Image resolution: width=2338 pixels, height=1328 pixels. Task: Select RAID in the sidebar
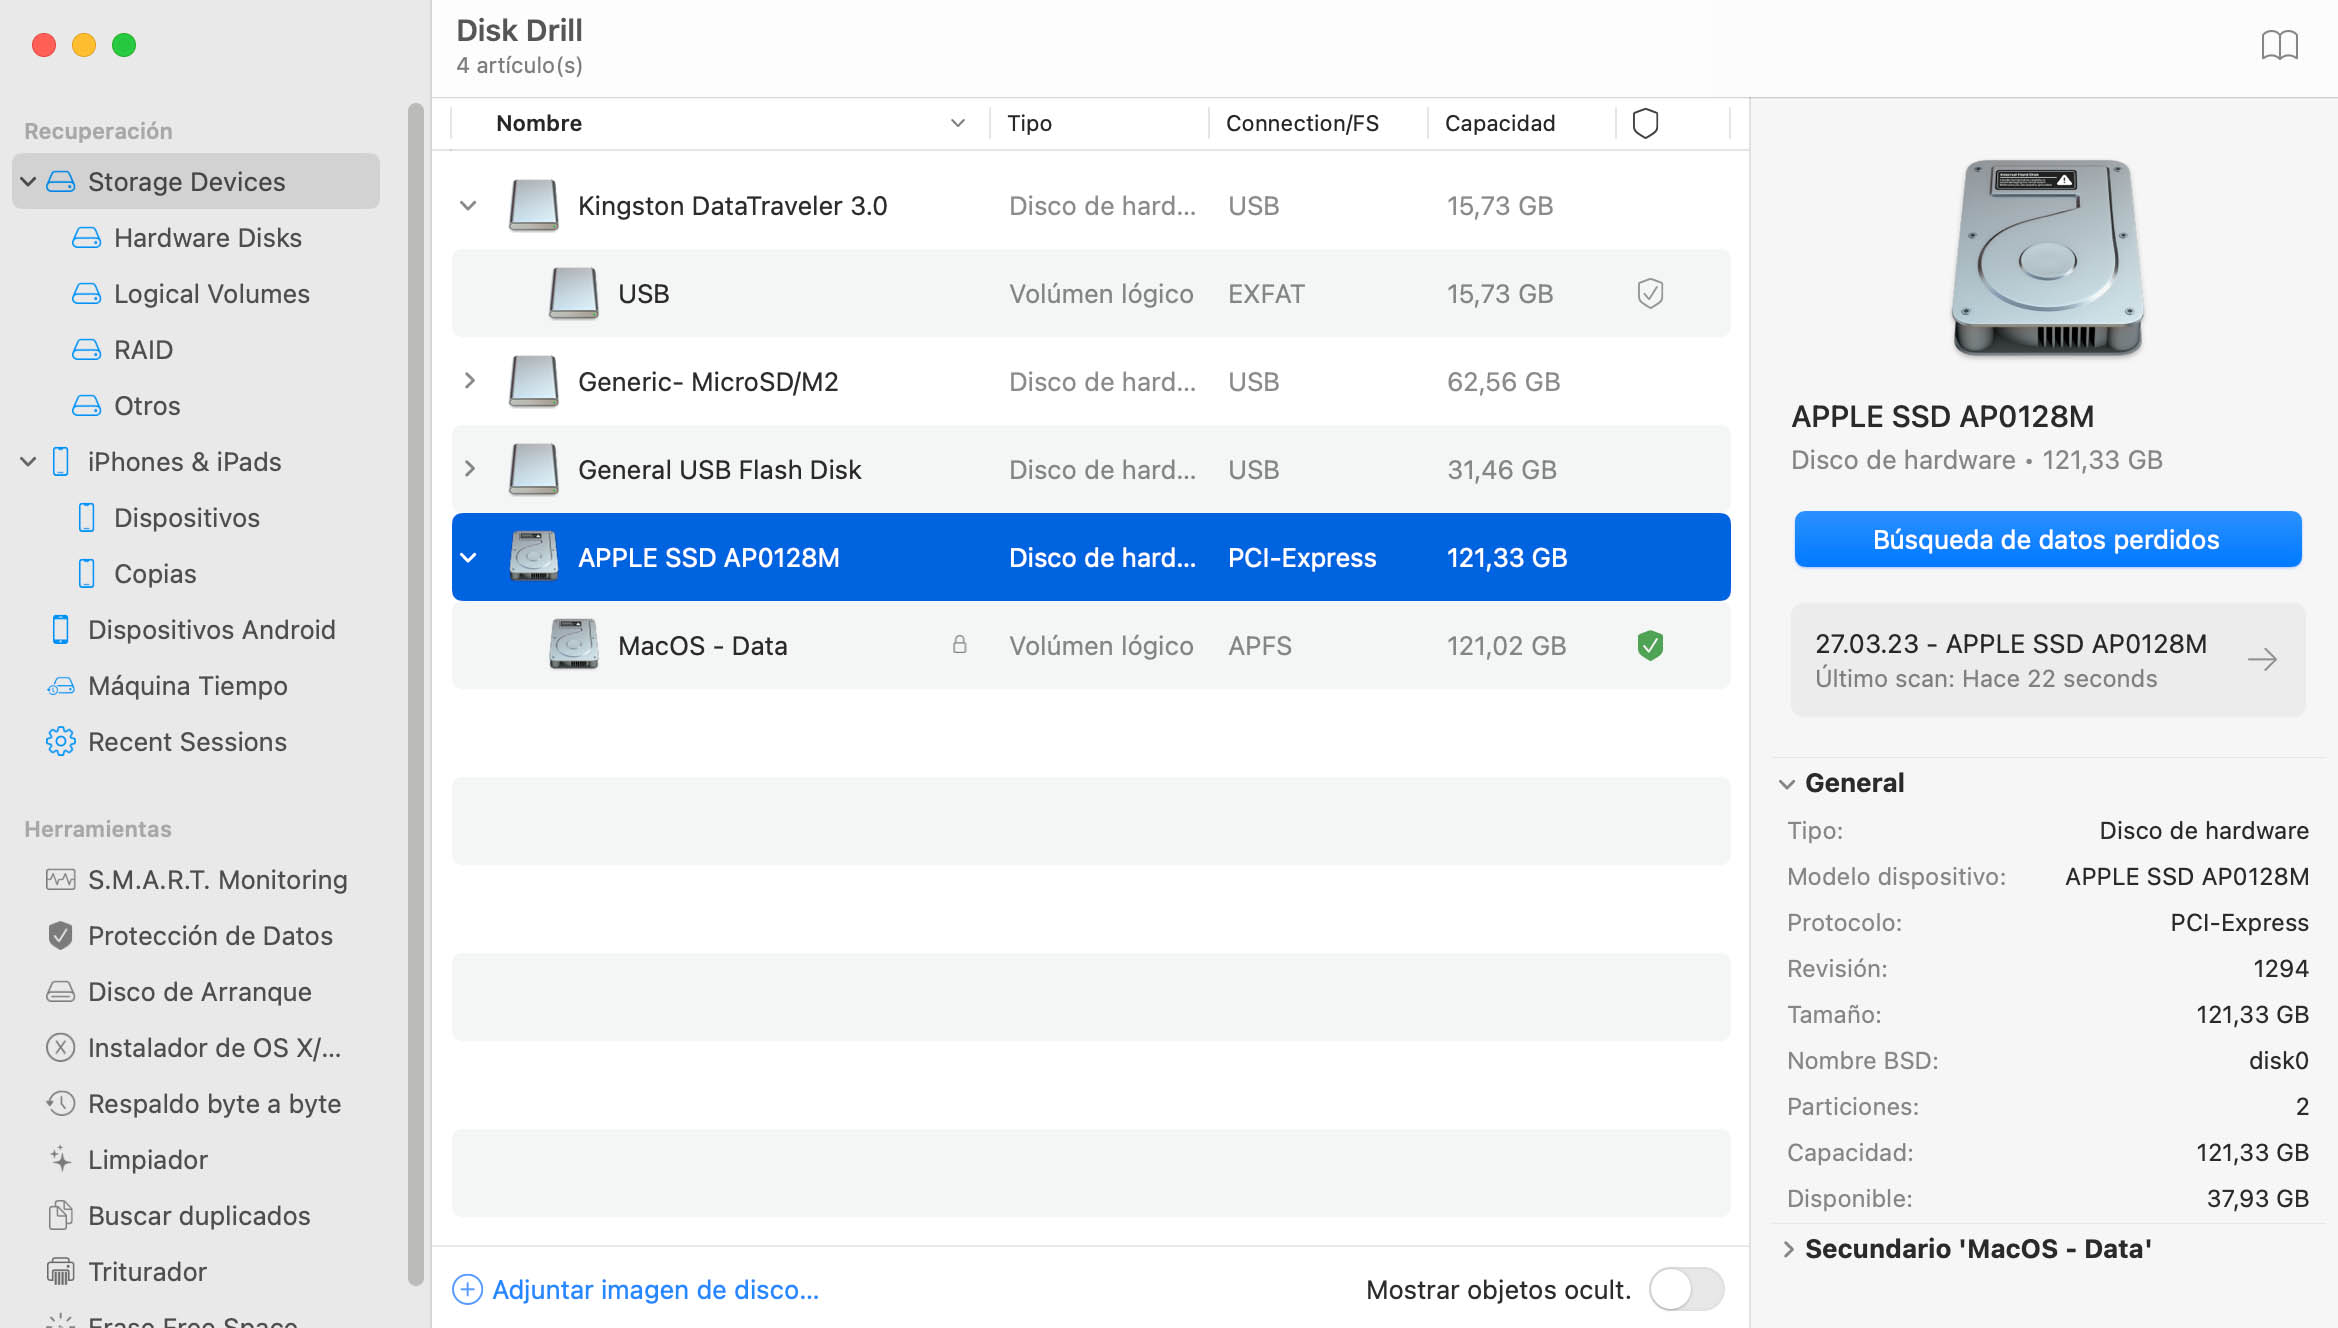coord(143,349)
